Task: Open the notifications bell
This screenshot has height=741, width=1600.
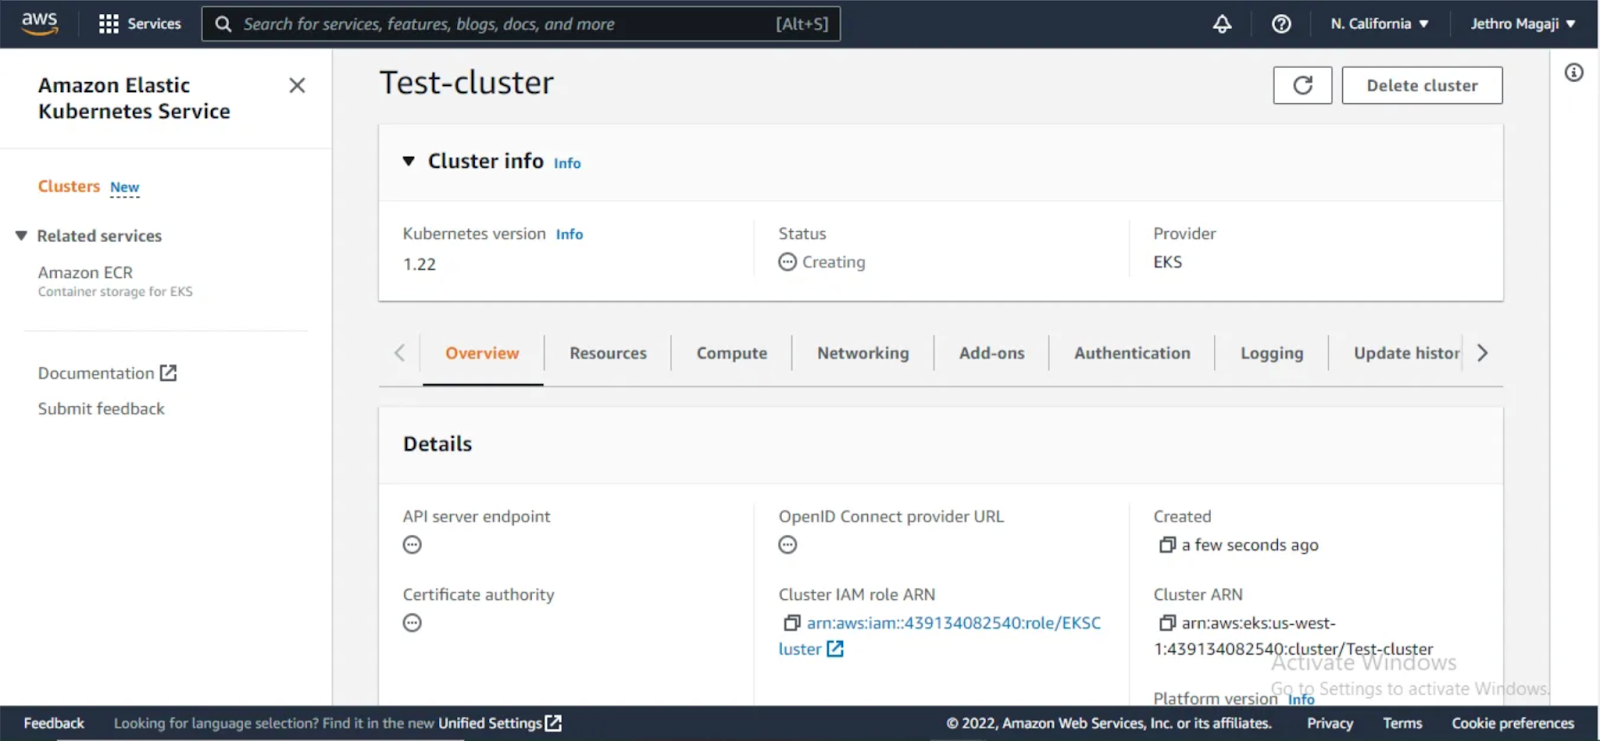Action: click(x=1222, y=24)
